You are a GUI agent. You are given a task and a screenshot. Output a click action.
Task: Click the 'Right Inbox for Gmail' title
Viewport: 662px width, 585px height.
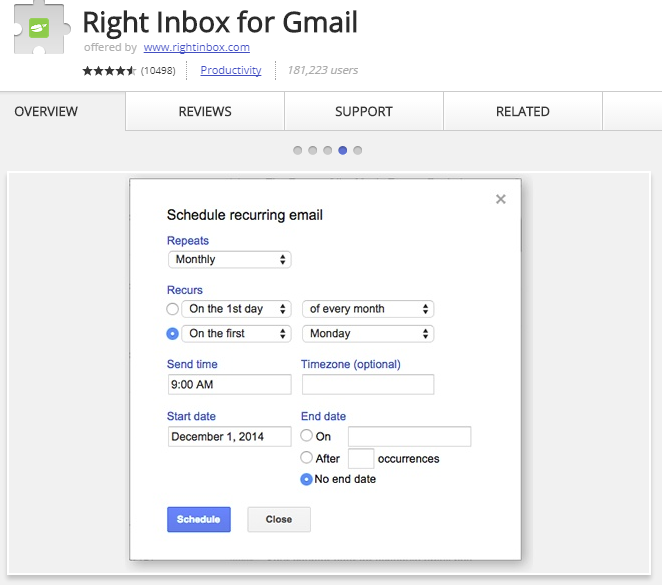click(220, 22)
